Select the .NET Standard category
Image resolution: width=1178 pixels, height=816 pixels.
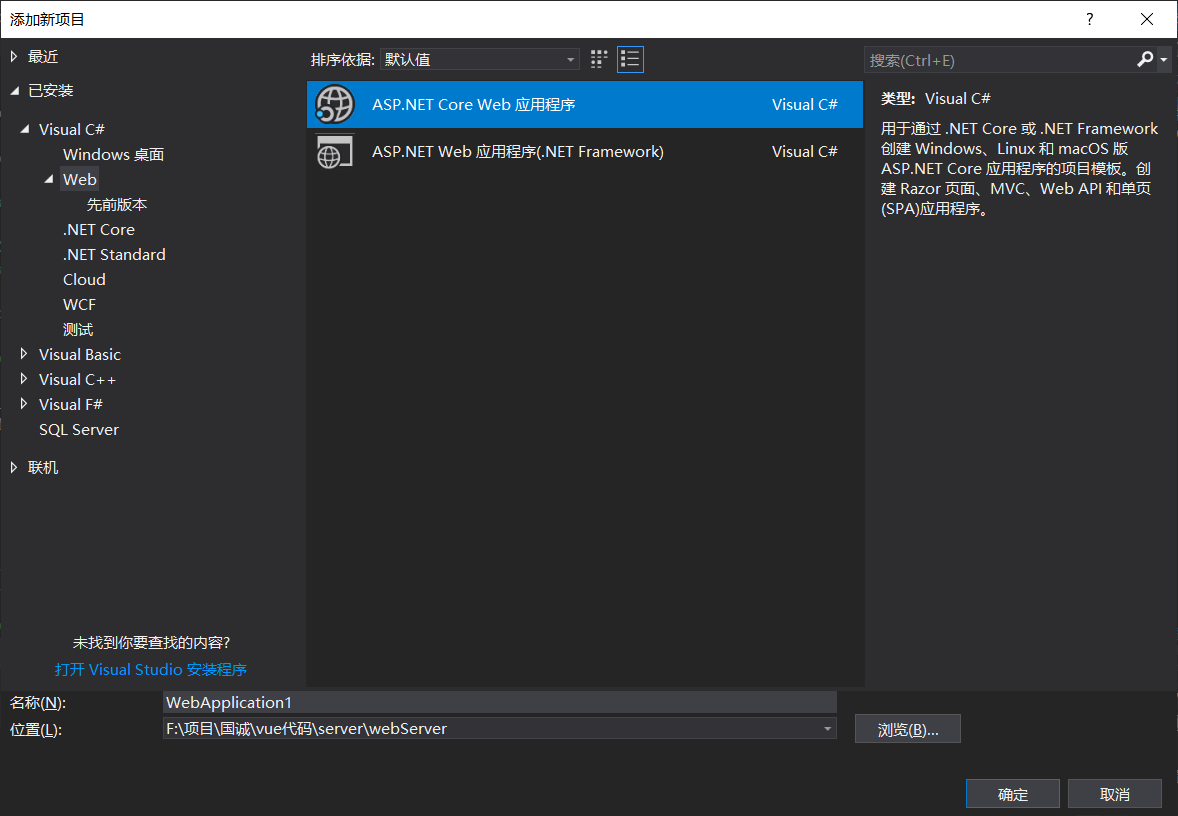click(114, 255)
